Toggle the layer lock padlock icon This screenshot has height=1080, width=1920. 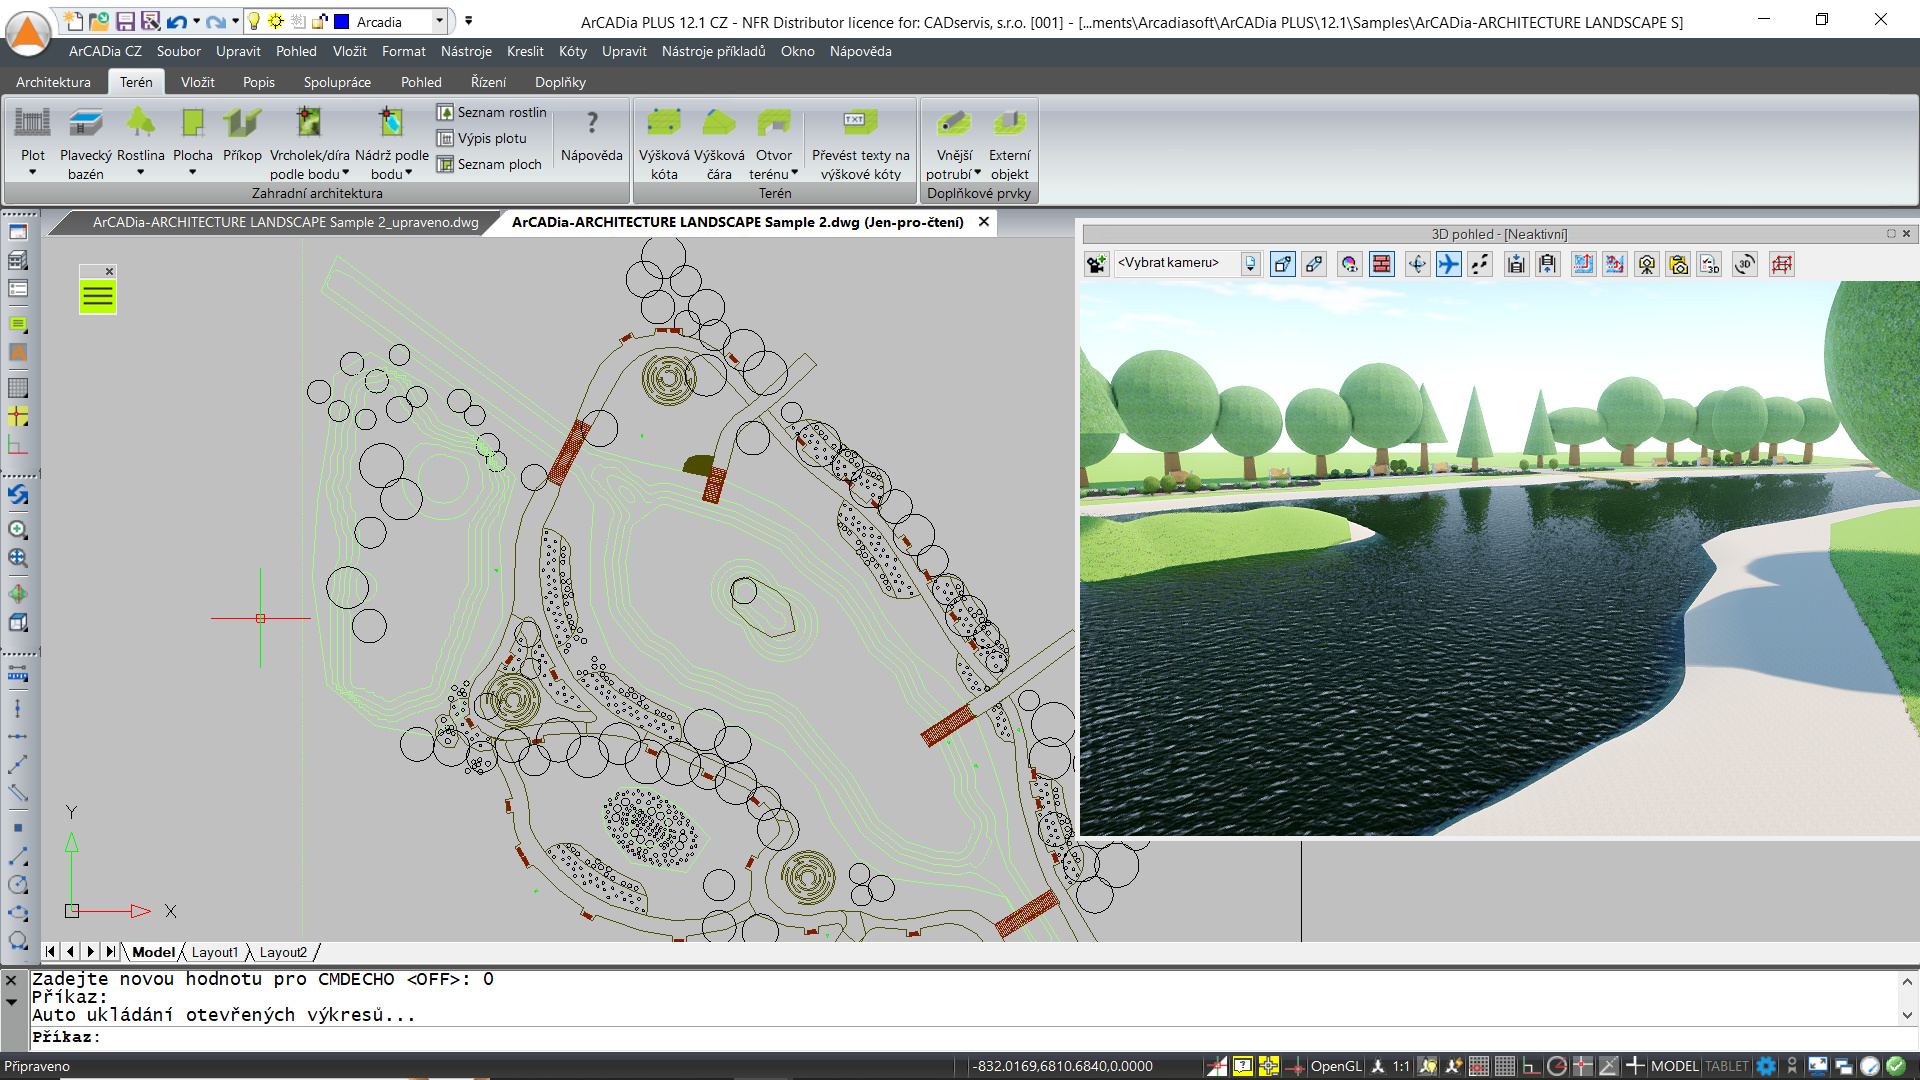(320, 21)
